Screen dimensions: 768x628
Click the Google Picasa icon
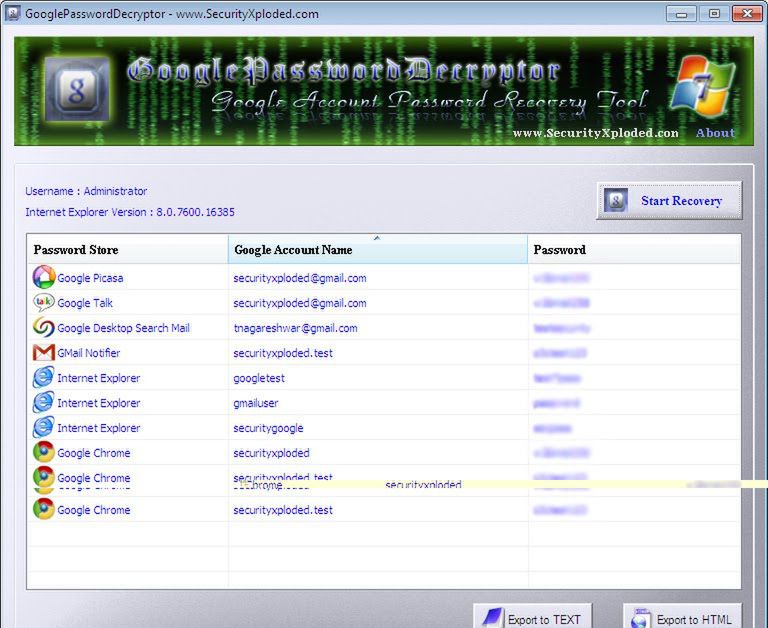point(43,278)
